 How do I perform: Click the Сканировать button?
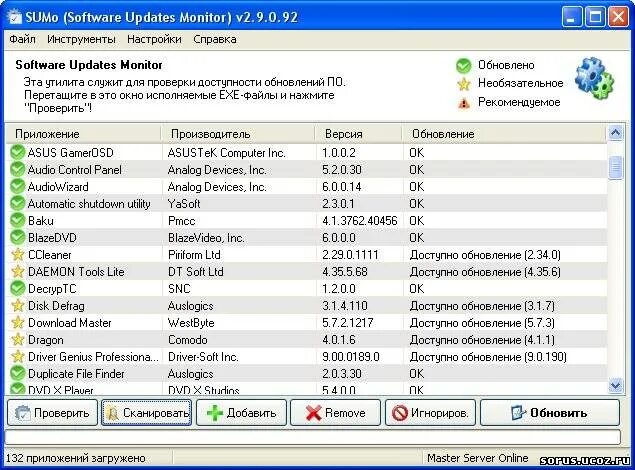pyautogui.click(x=147, y=413)
